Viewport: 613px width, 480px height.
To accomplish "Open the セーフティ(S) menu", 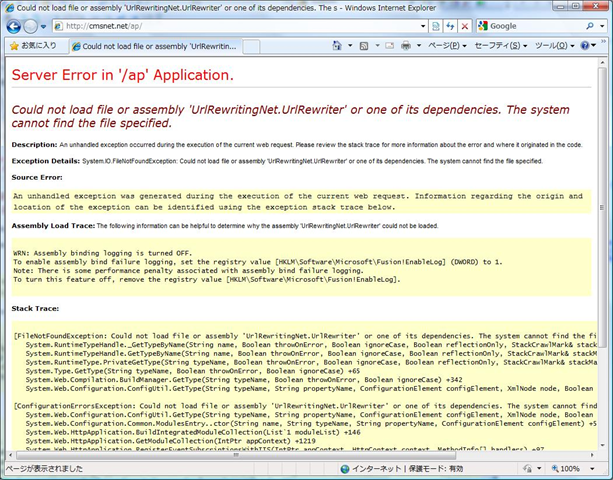I will [501, 46].
